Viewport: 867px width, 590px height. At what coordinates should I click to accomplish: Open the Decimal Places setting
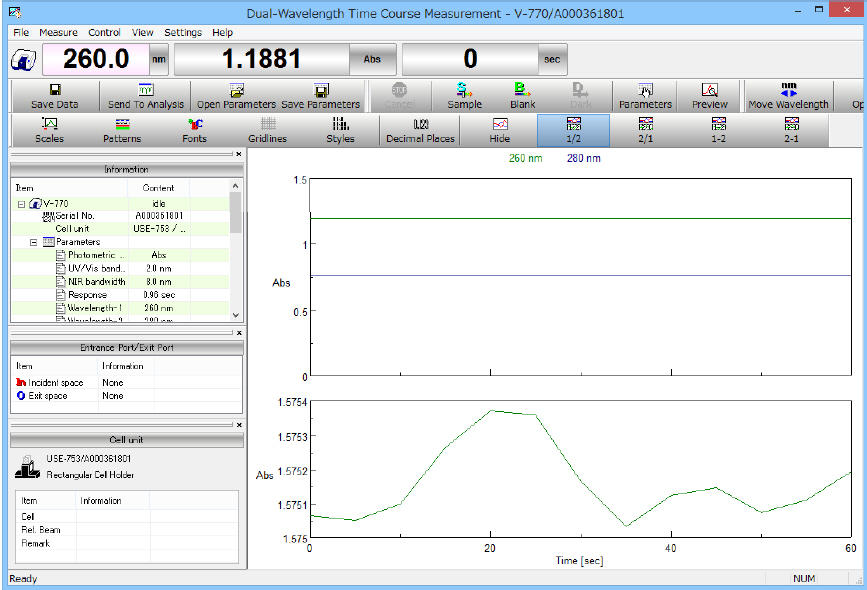click(x=420, y=130)
